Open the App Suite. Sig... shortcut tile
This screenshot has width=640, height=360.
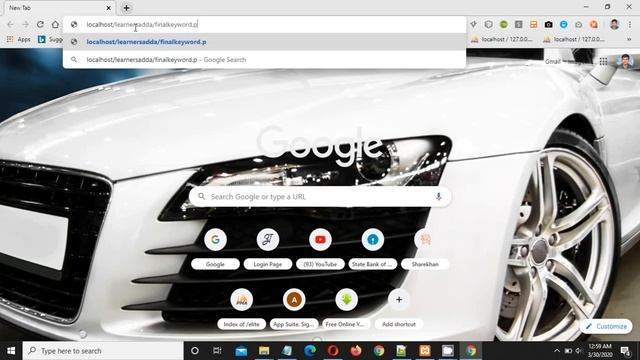(294, 308)
